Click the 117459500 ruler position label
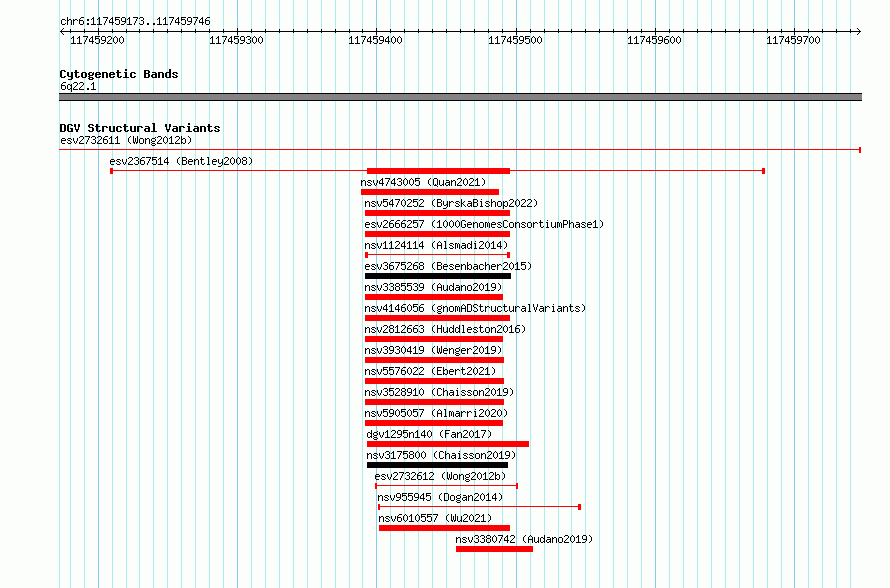The height and width of the screenshot is (588, 890). point(515,40)
